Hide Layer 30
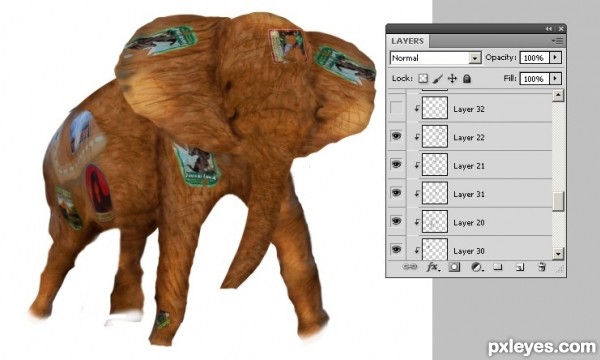600x360 pixels. click(x=396, y=249)
